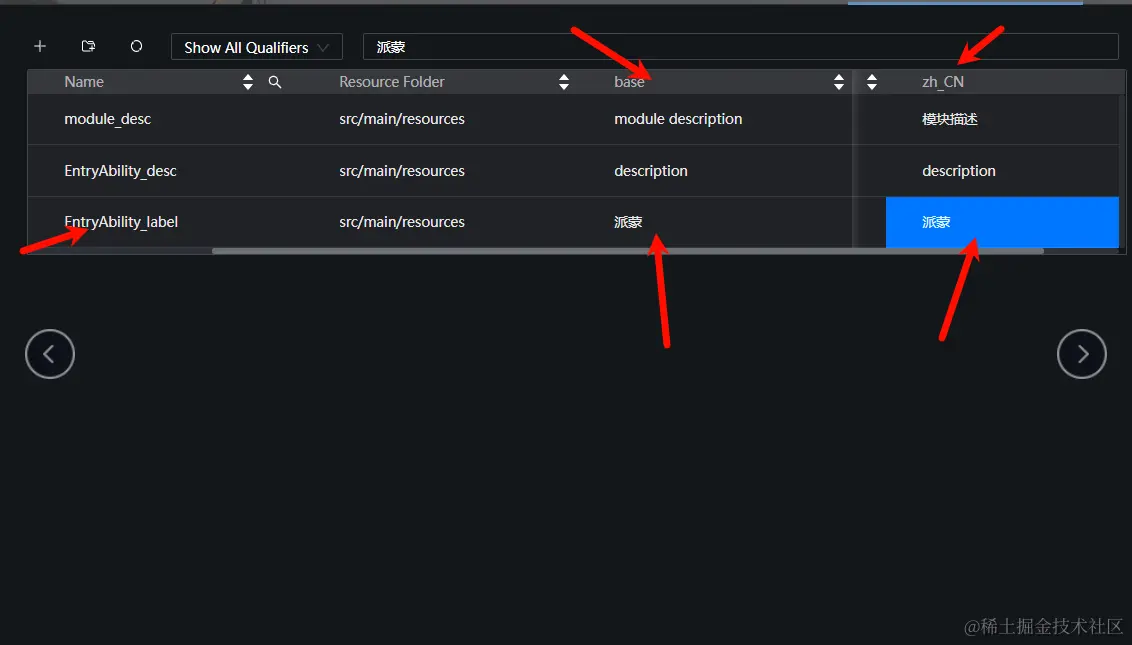
Task: Click base value 派蒙 of EntryAbility_label
Action: [x=628, y=222]
